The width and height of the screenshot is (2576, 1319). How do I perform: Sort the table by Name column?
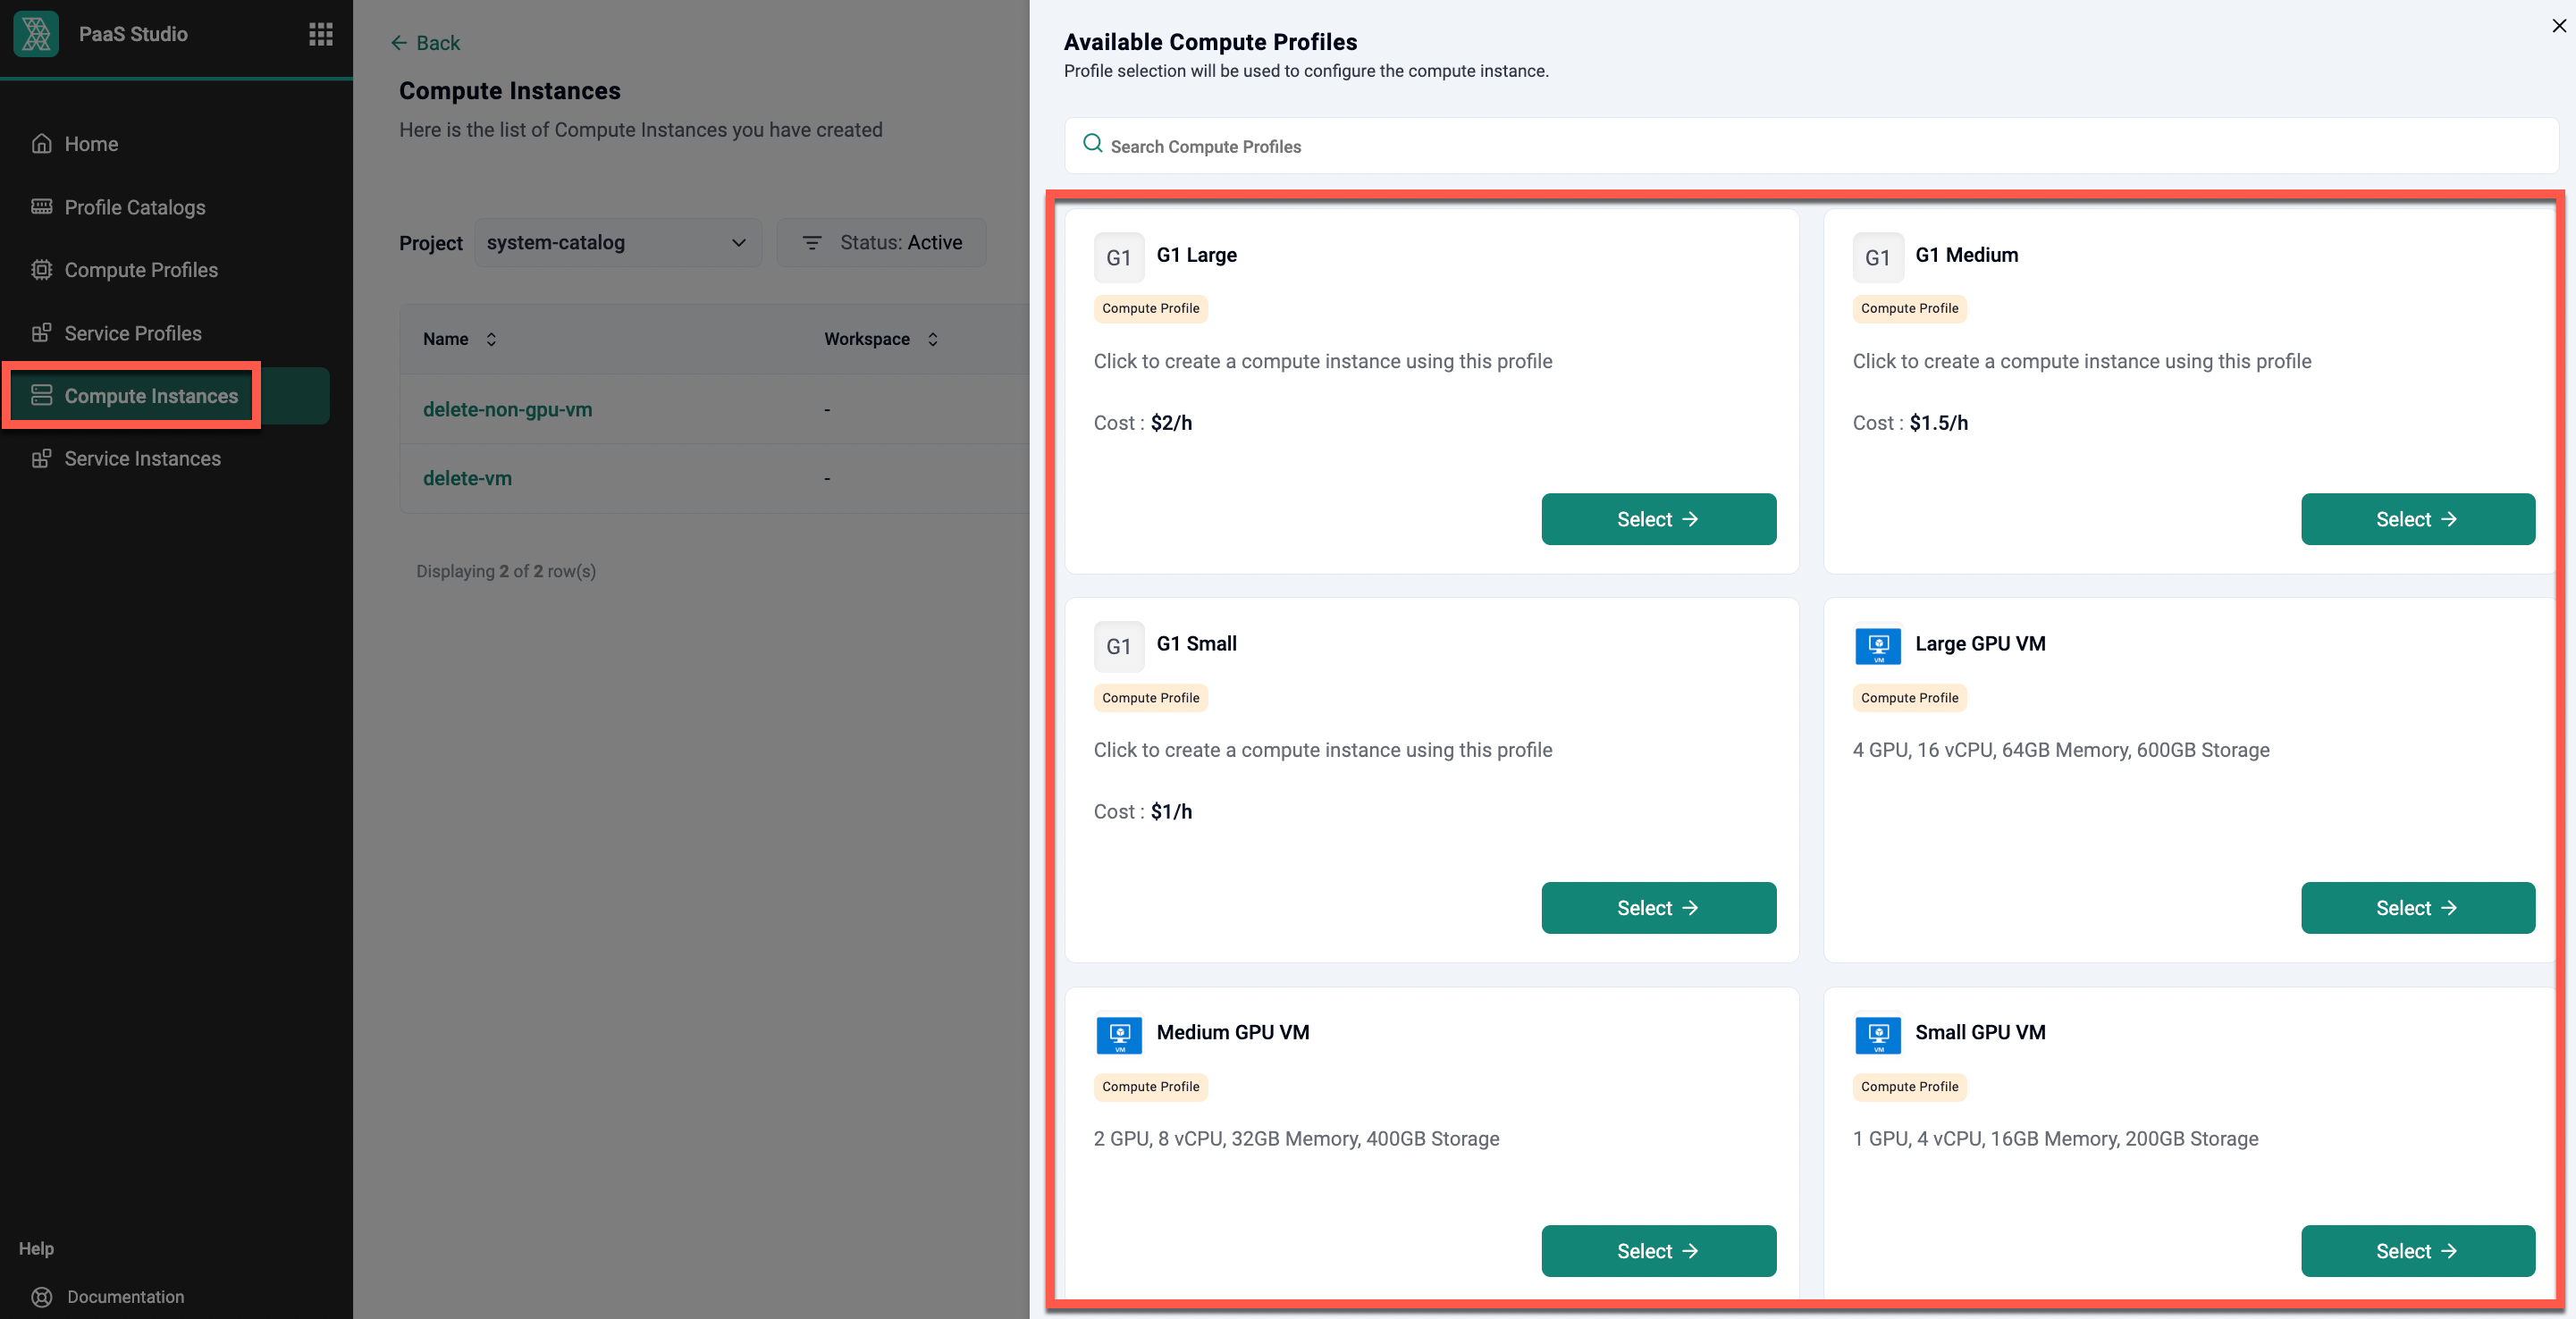pyautogui.click(x=491, y=339)
